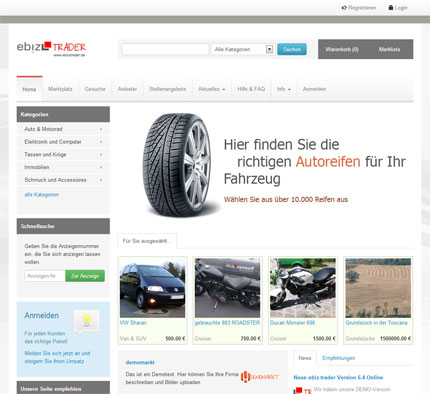Click the Anzeigen-Nr. input field

(x=45, y=276)
